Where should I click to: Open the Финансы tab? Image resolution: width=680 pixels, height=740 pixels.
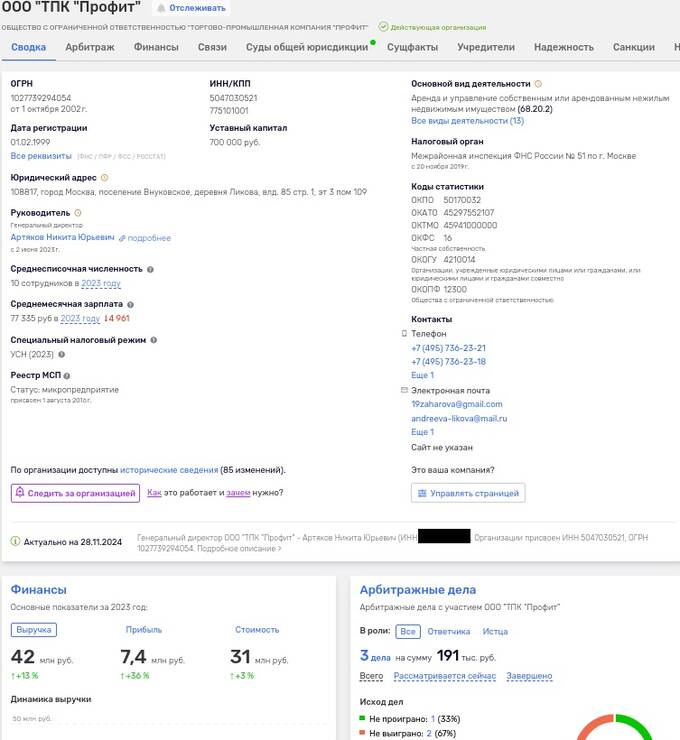[x=156, y=47]
